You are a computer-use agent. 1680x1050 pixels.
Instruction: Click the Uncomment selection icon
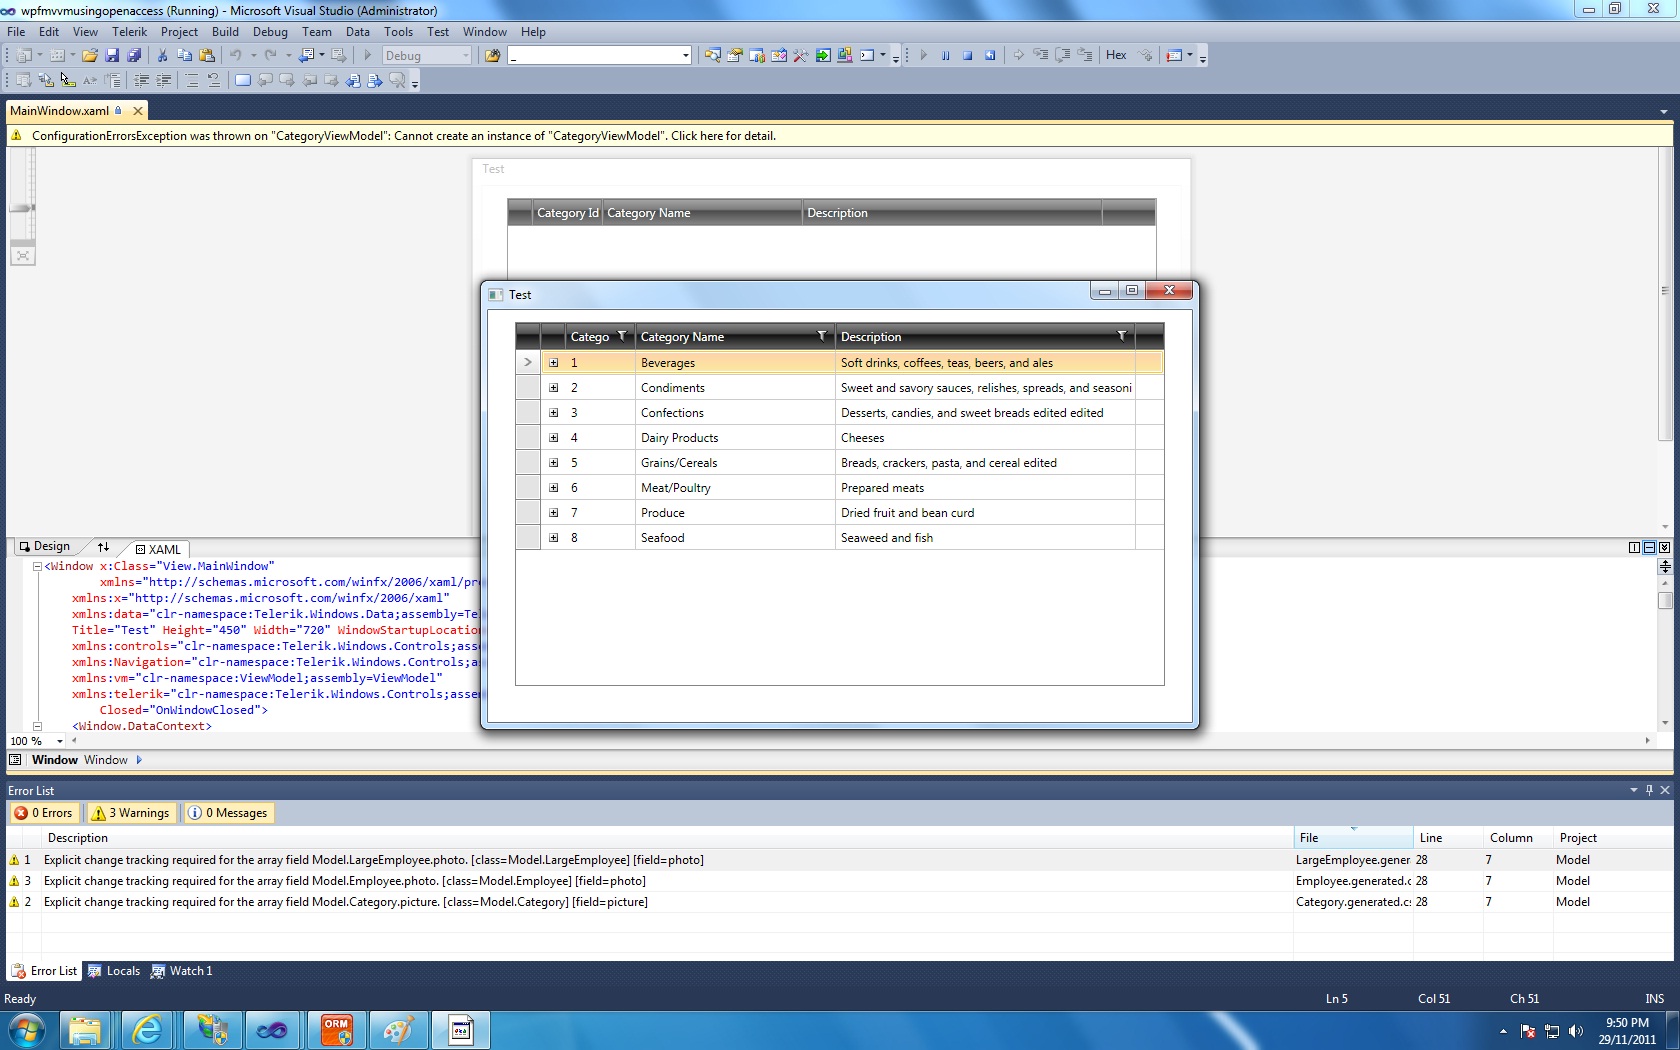pos(214,81)
